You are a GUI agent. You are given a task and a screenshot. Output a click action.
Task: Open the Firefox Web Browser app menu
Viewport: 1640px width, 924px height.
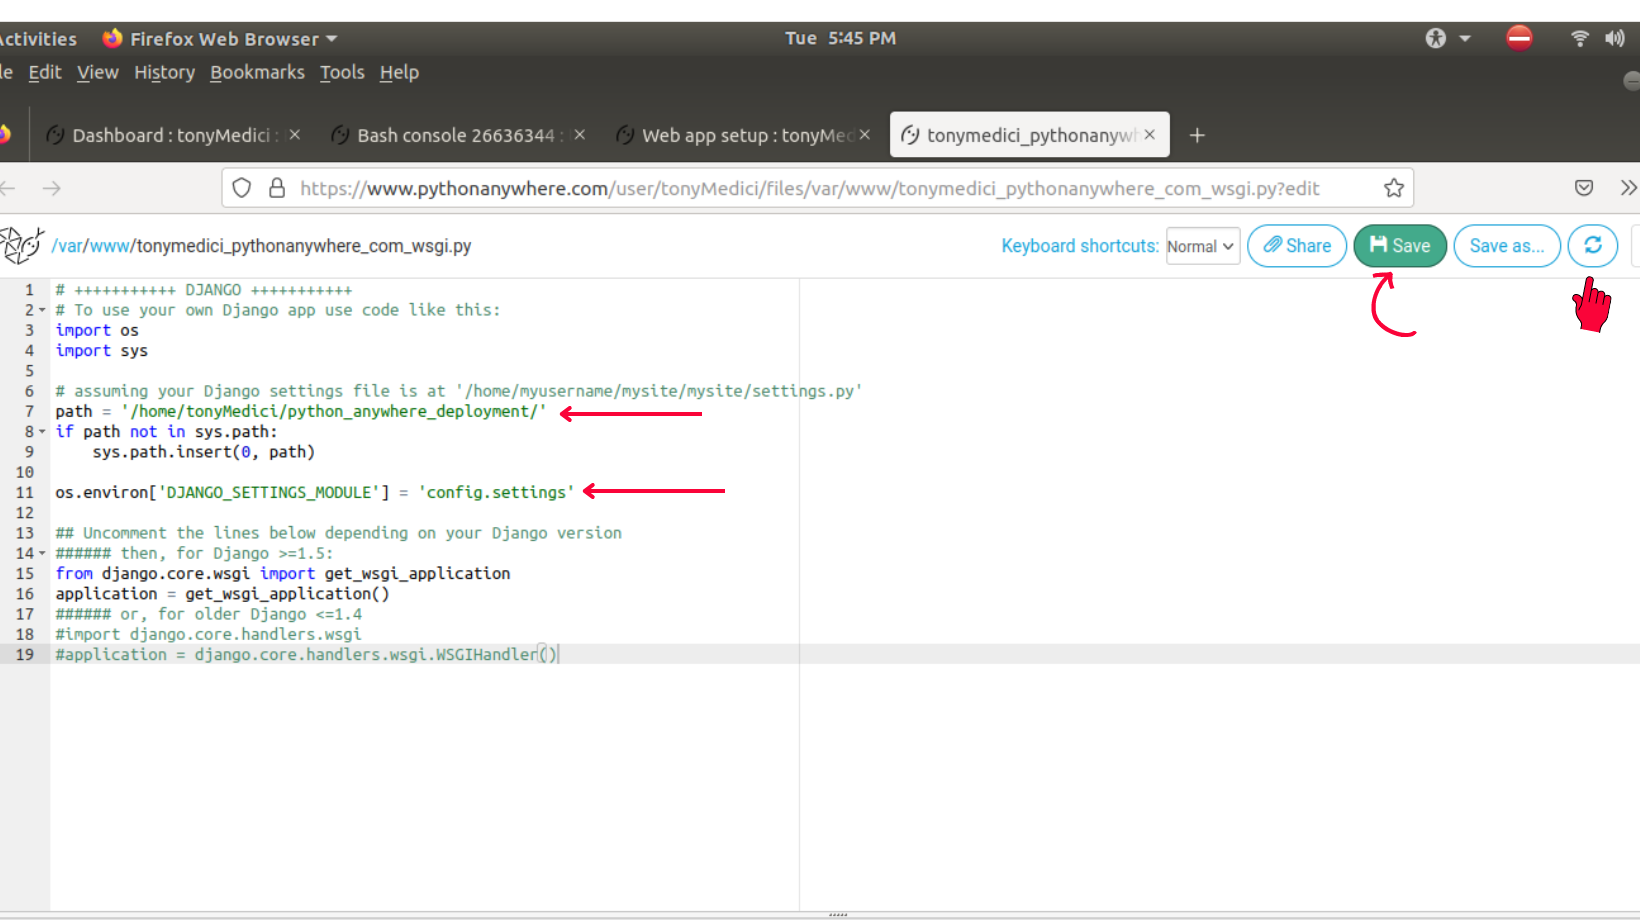point(220,39)
